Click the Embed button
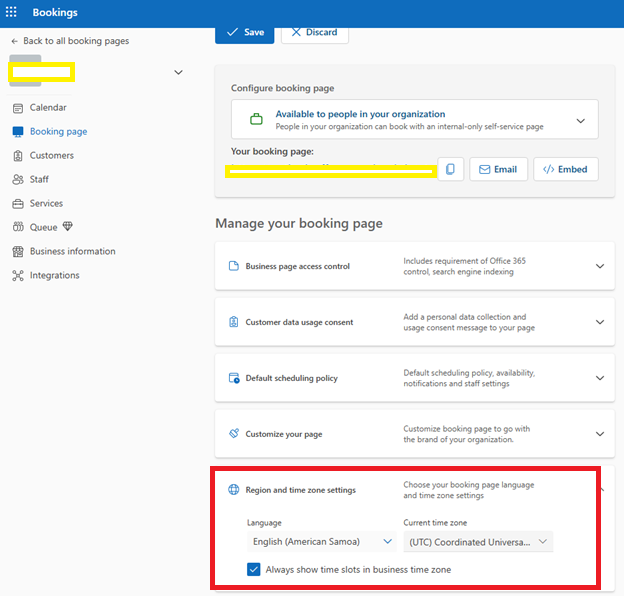The image size is (627, 596). tap(565, 169)
